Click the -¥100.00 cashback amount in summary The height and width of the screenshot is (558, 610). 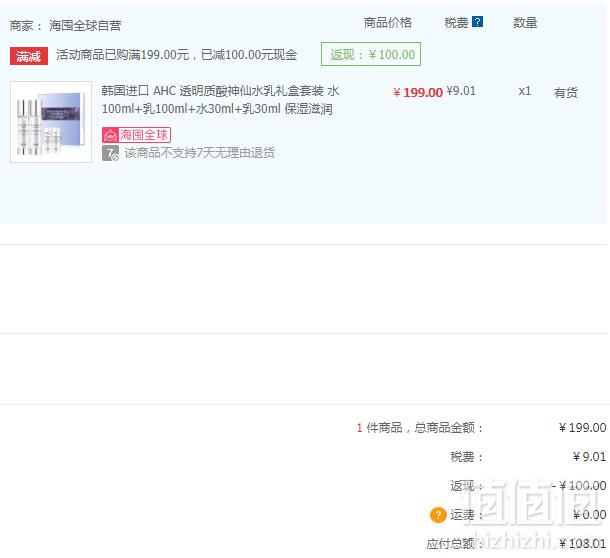point(579,486)
